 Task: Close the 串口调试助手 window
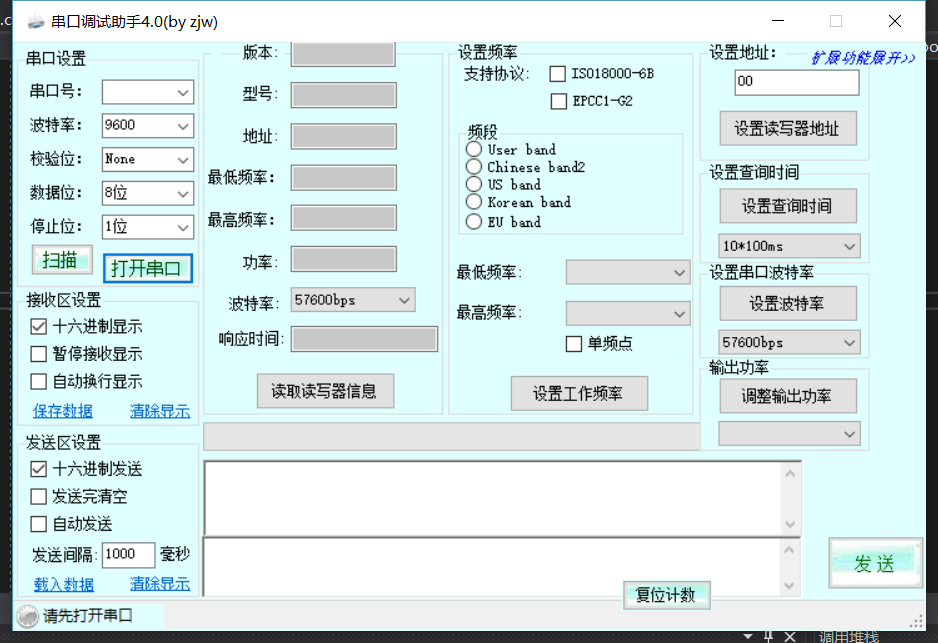895,21
